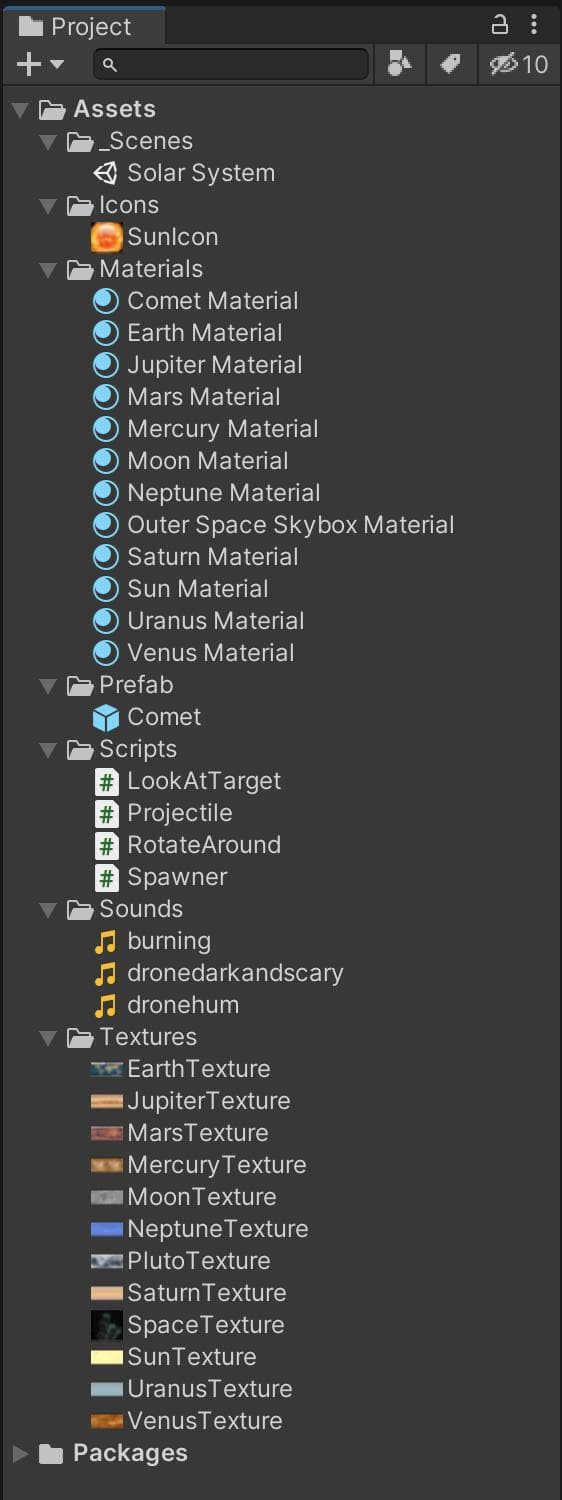The image size is (562, 1500).
Task: Select the Outer Space Skybox Material item
Action: coord(274,525)
